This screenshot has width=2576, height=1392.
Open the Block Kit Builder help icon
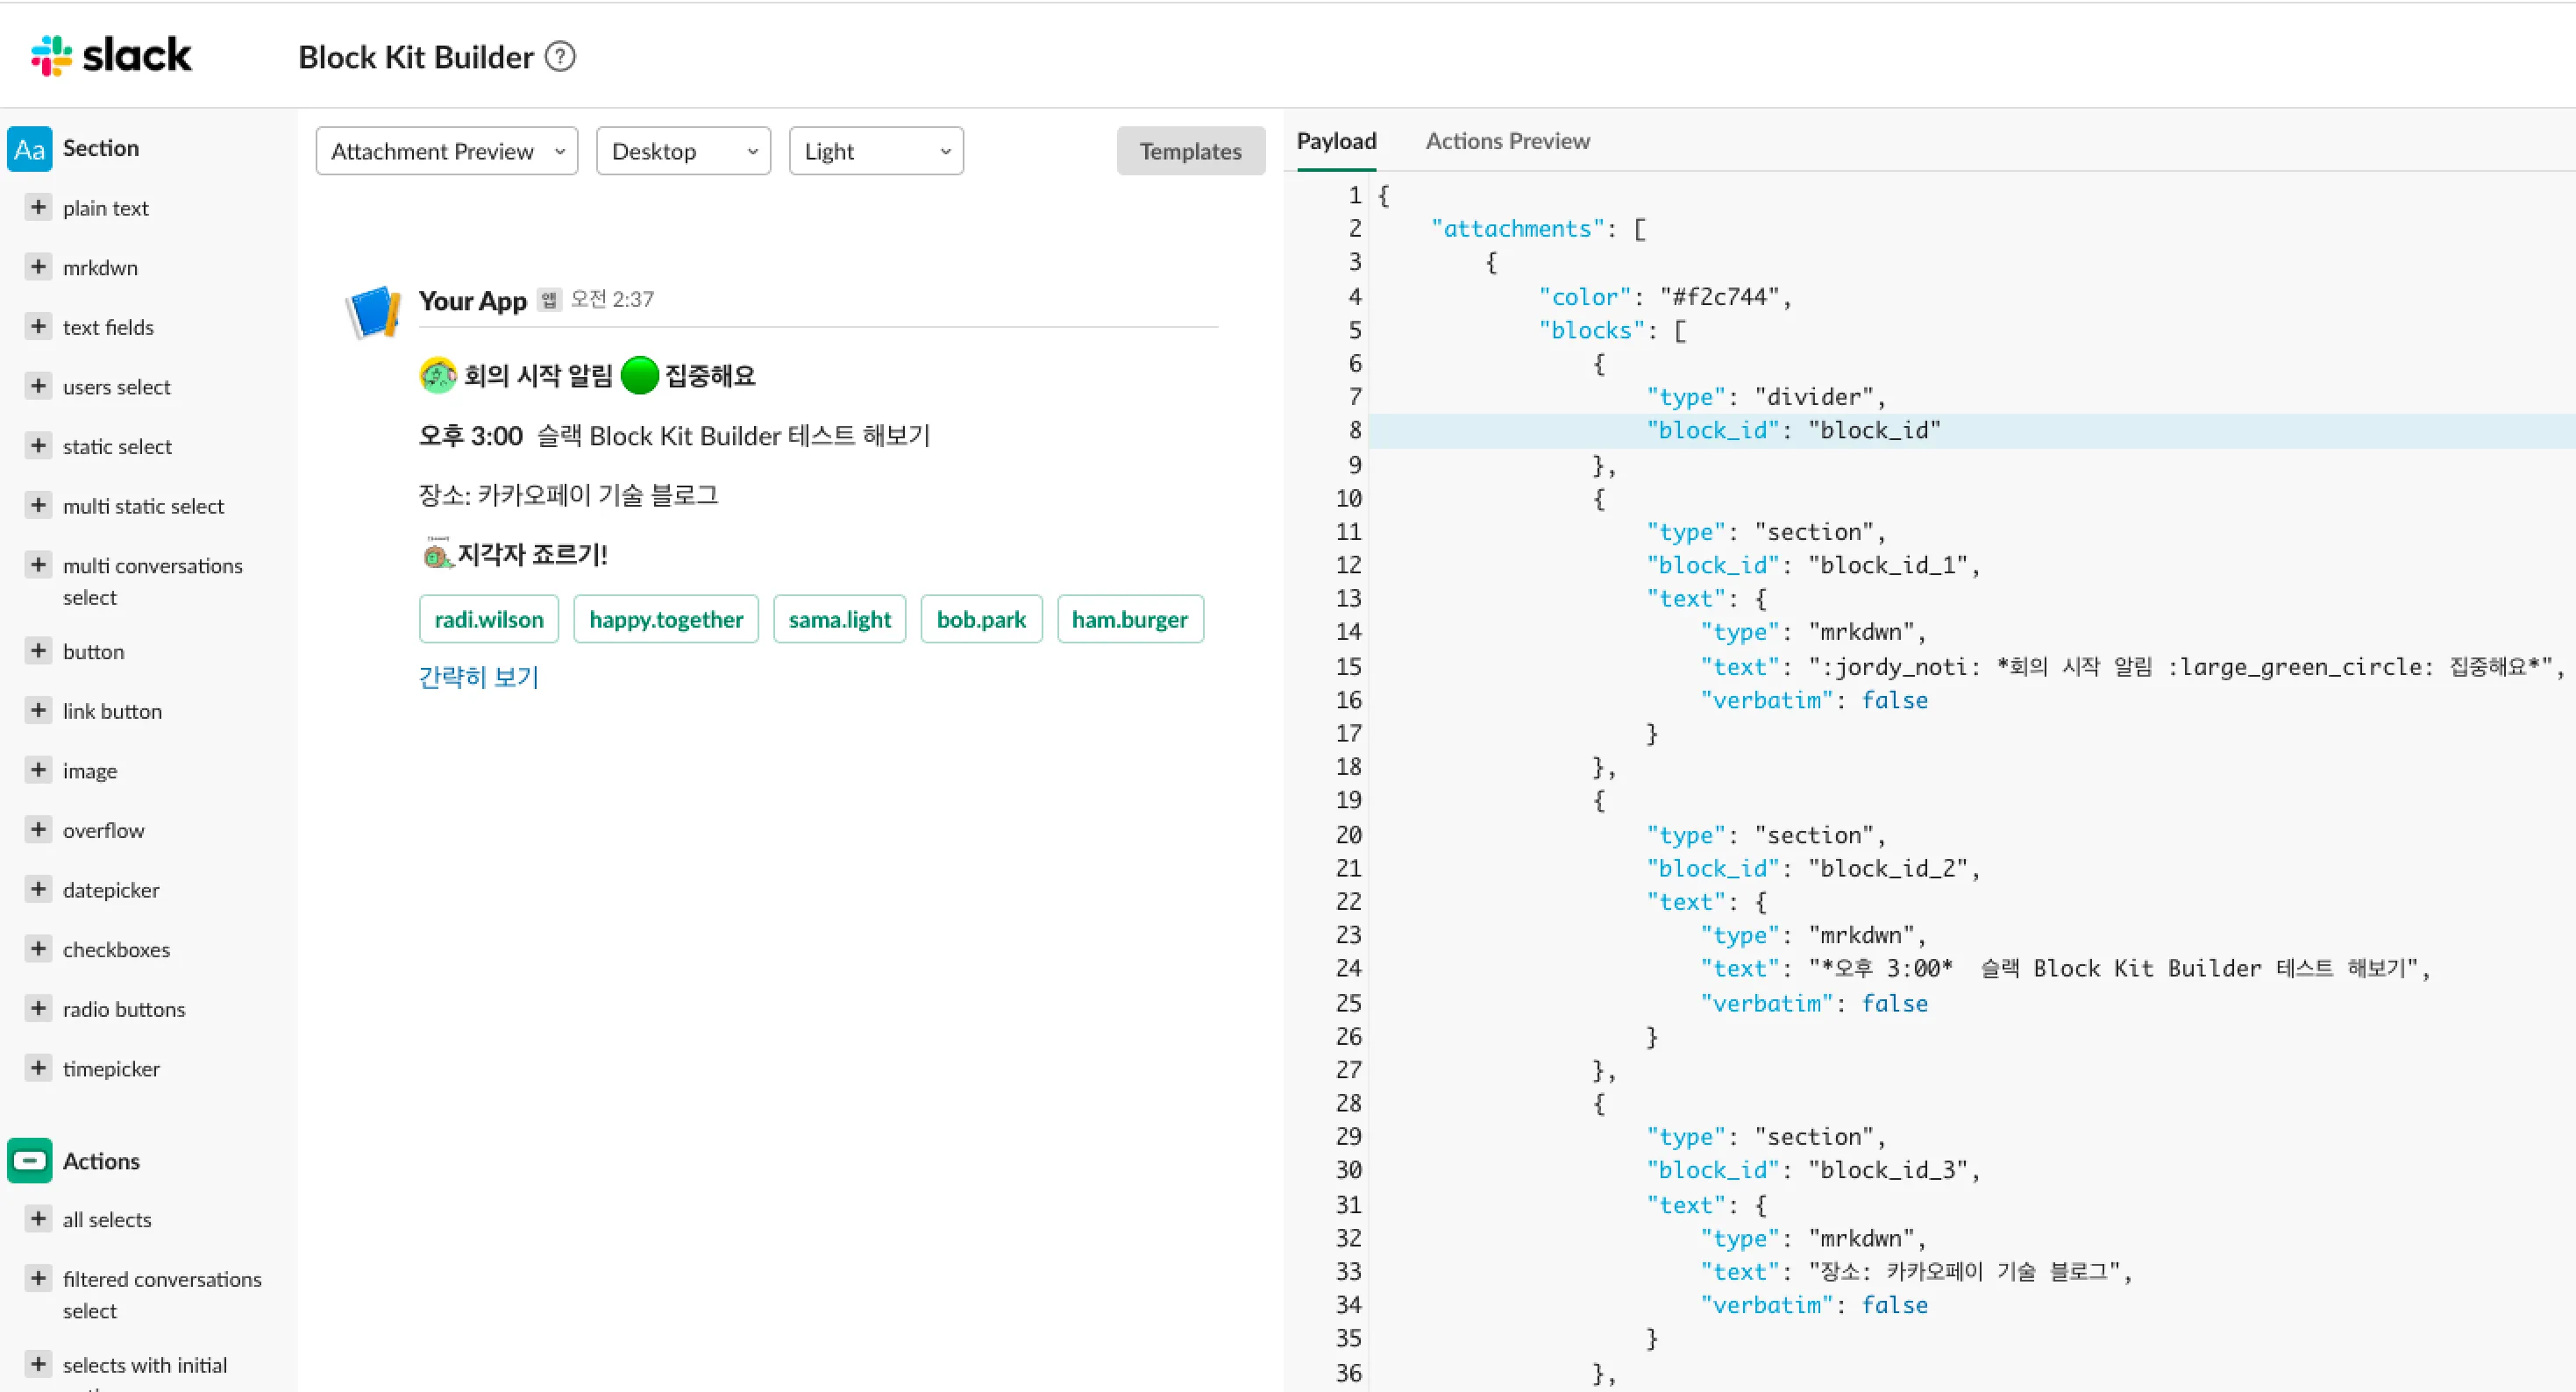pyautogui.click(x=560, y=57)
